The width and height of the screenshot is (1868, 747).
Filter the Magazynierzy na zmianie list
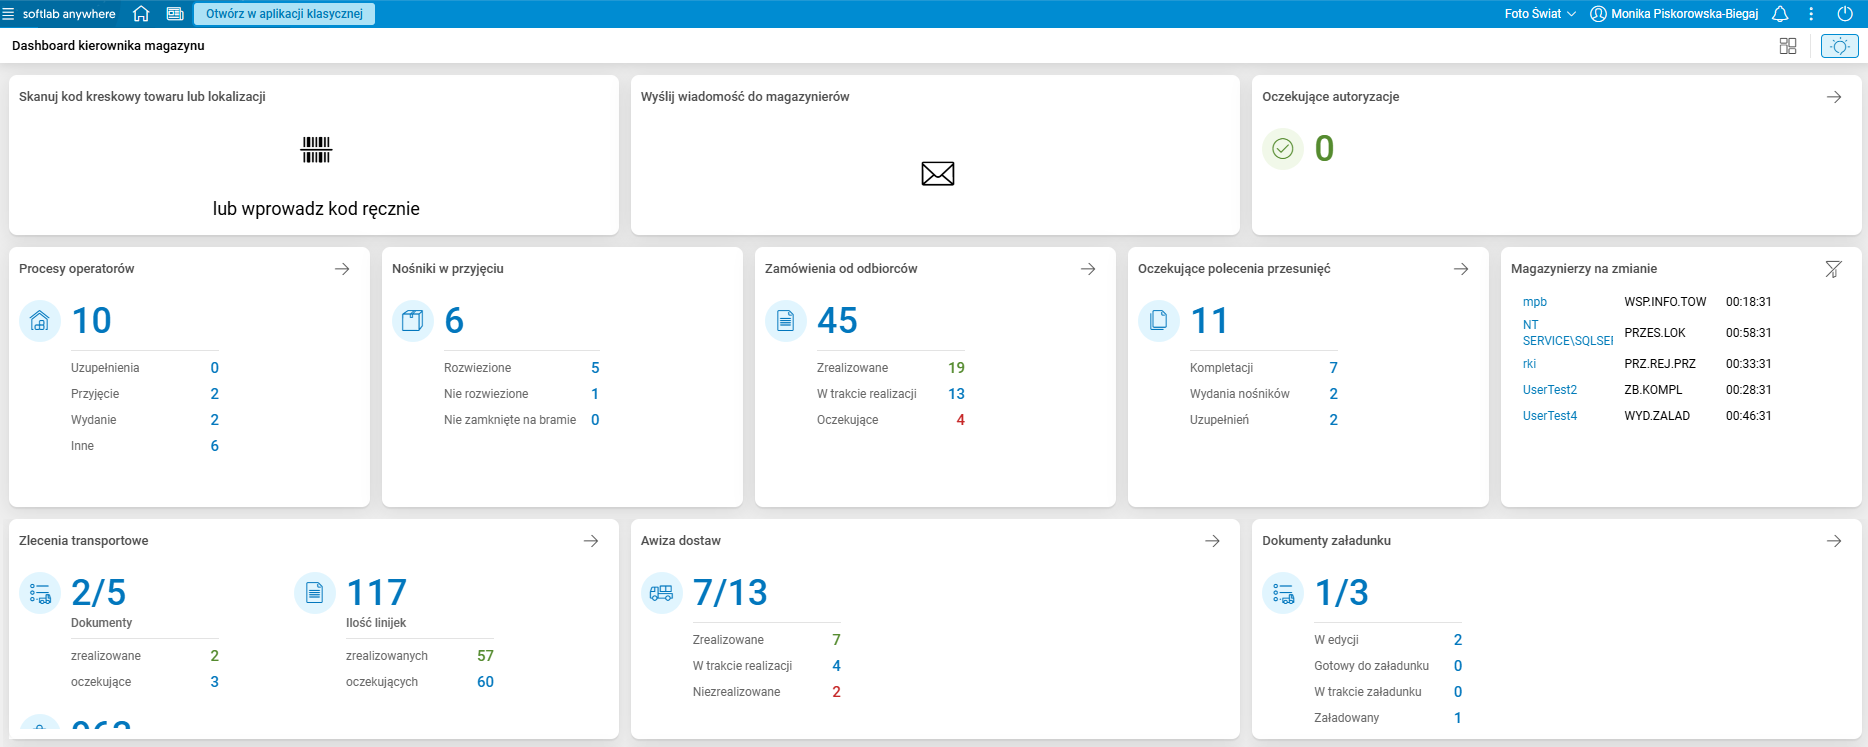tap(1833, 269)
